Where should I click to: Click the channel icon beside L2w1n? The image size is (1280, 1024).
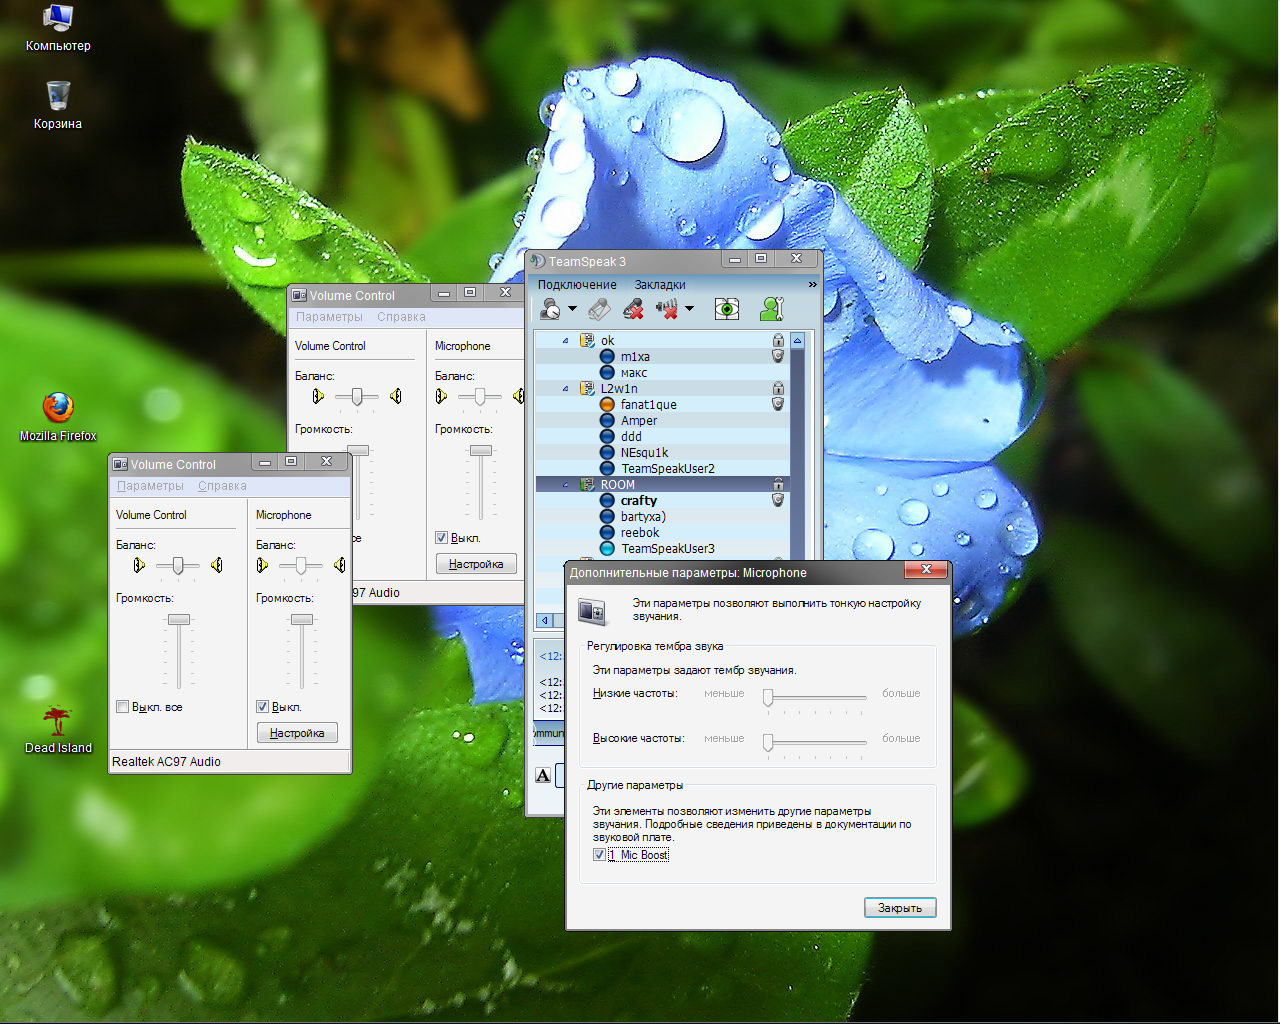[x=588, y=388]
